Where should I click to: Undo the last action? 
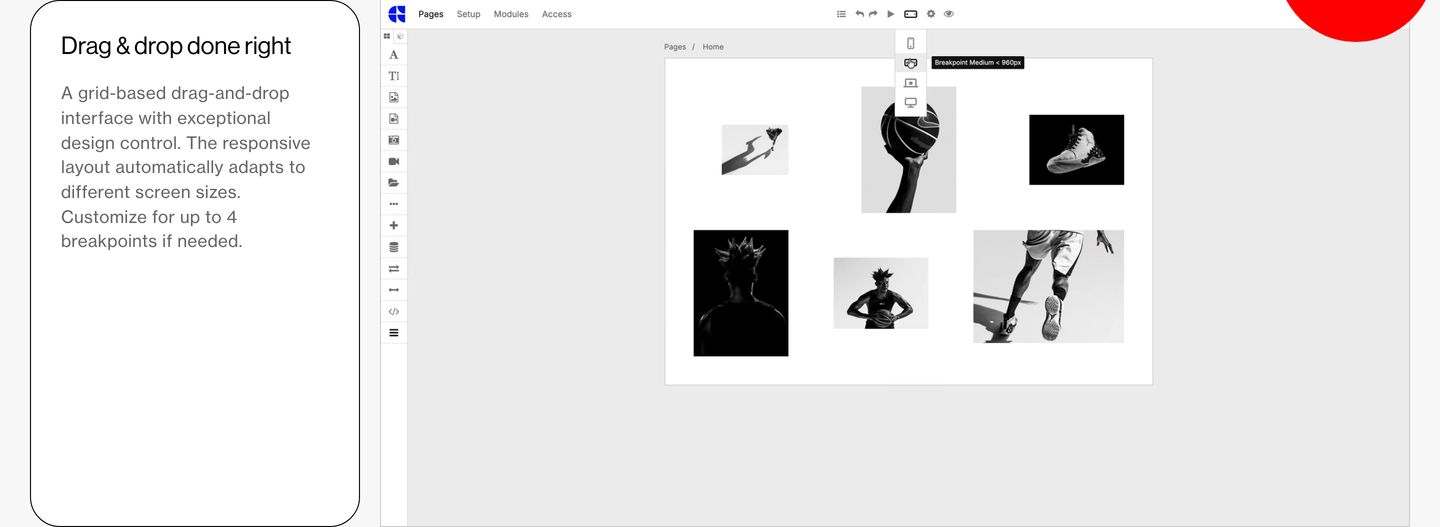(x=859, y=14)
